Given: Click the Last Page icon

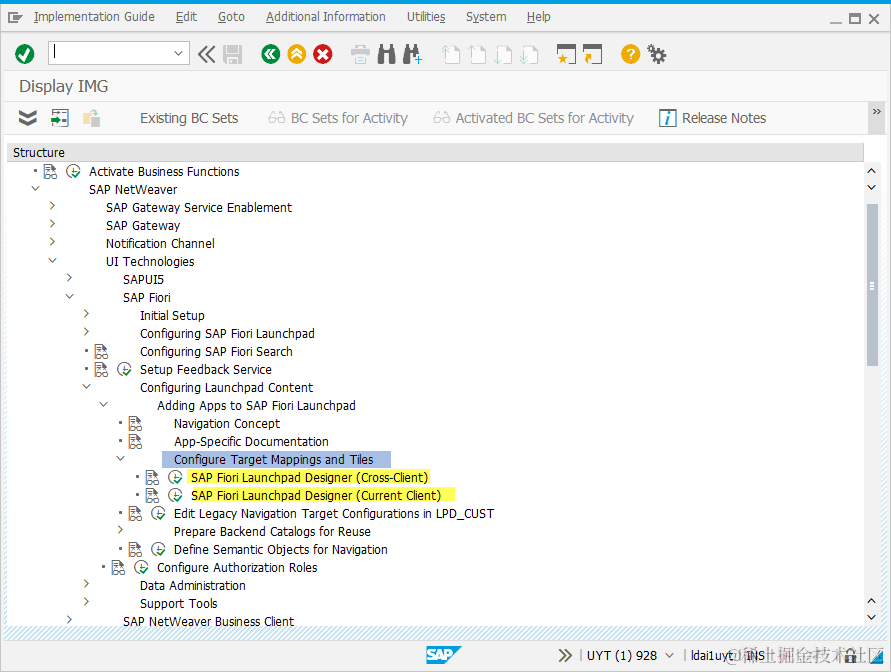Looking at the screenshot, I should 529,55.
